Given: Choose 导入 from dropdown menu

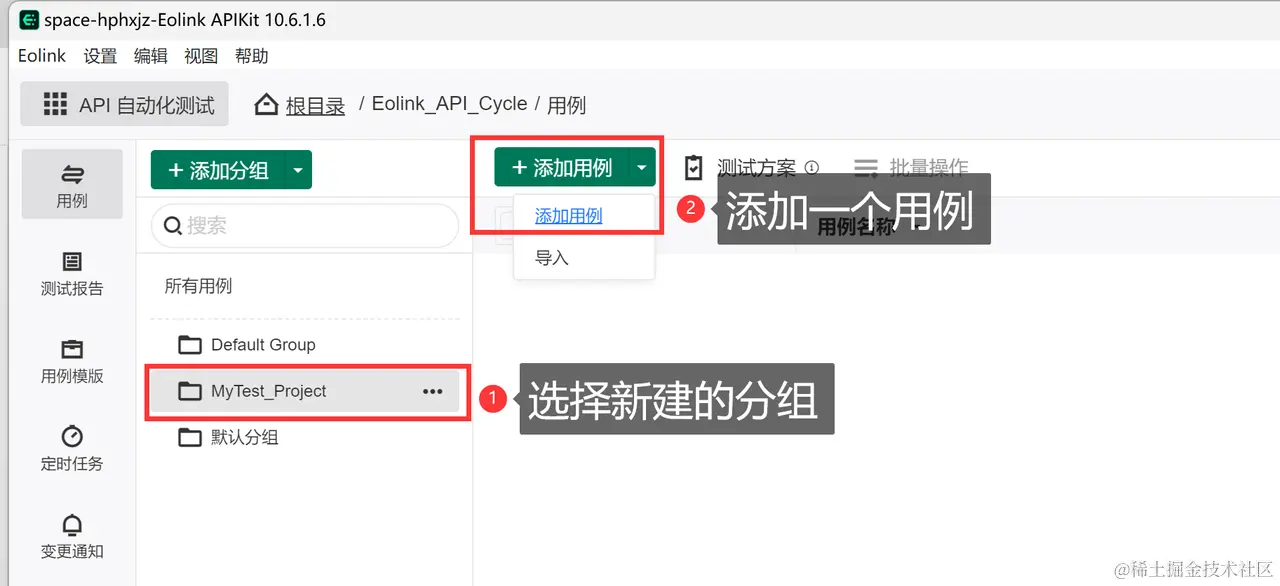Looking at the screenshot, I should point(551,258).
